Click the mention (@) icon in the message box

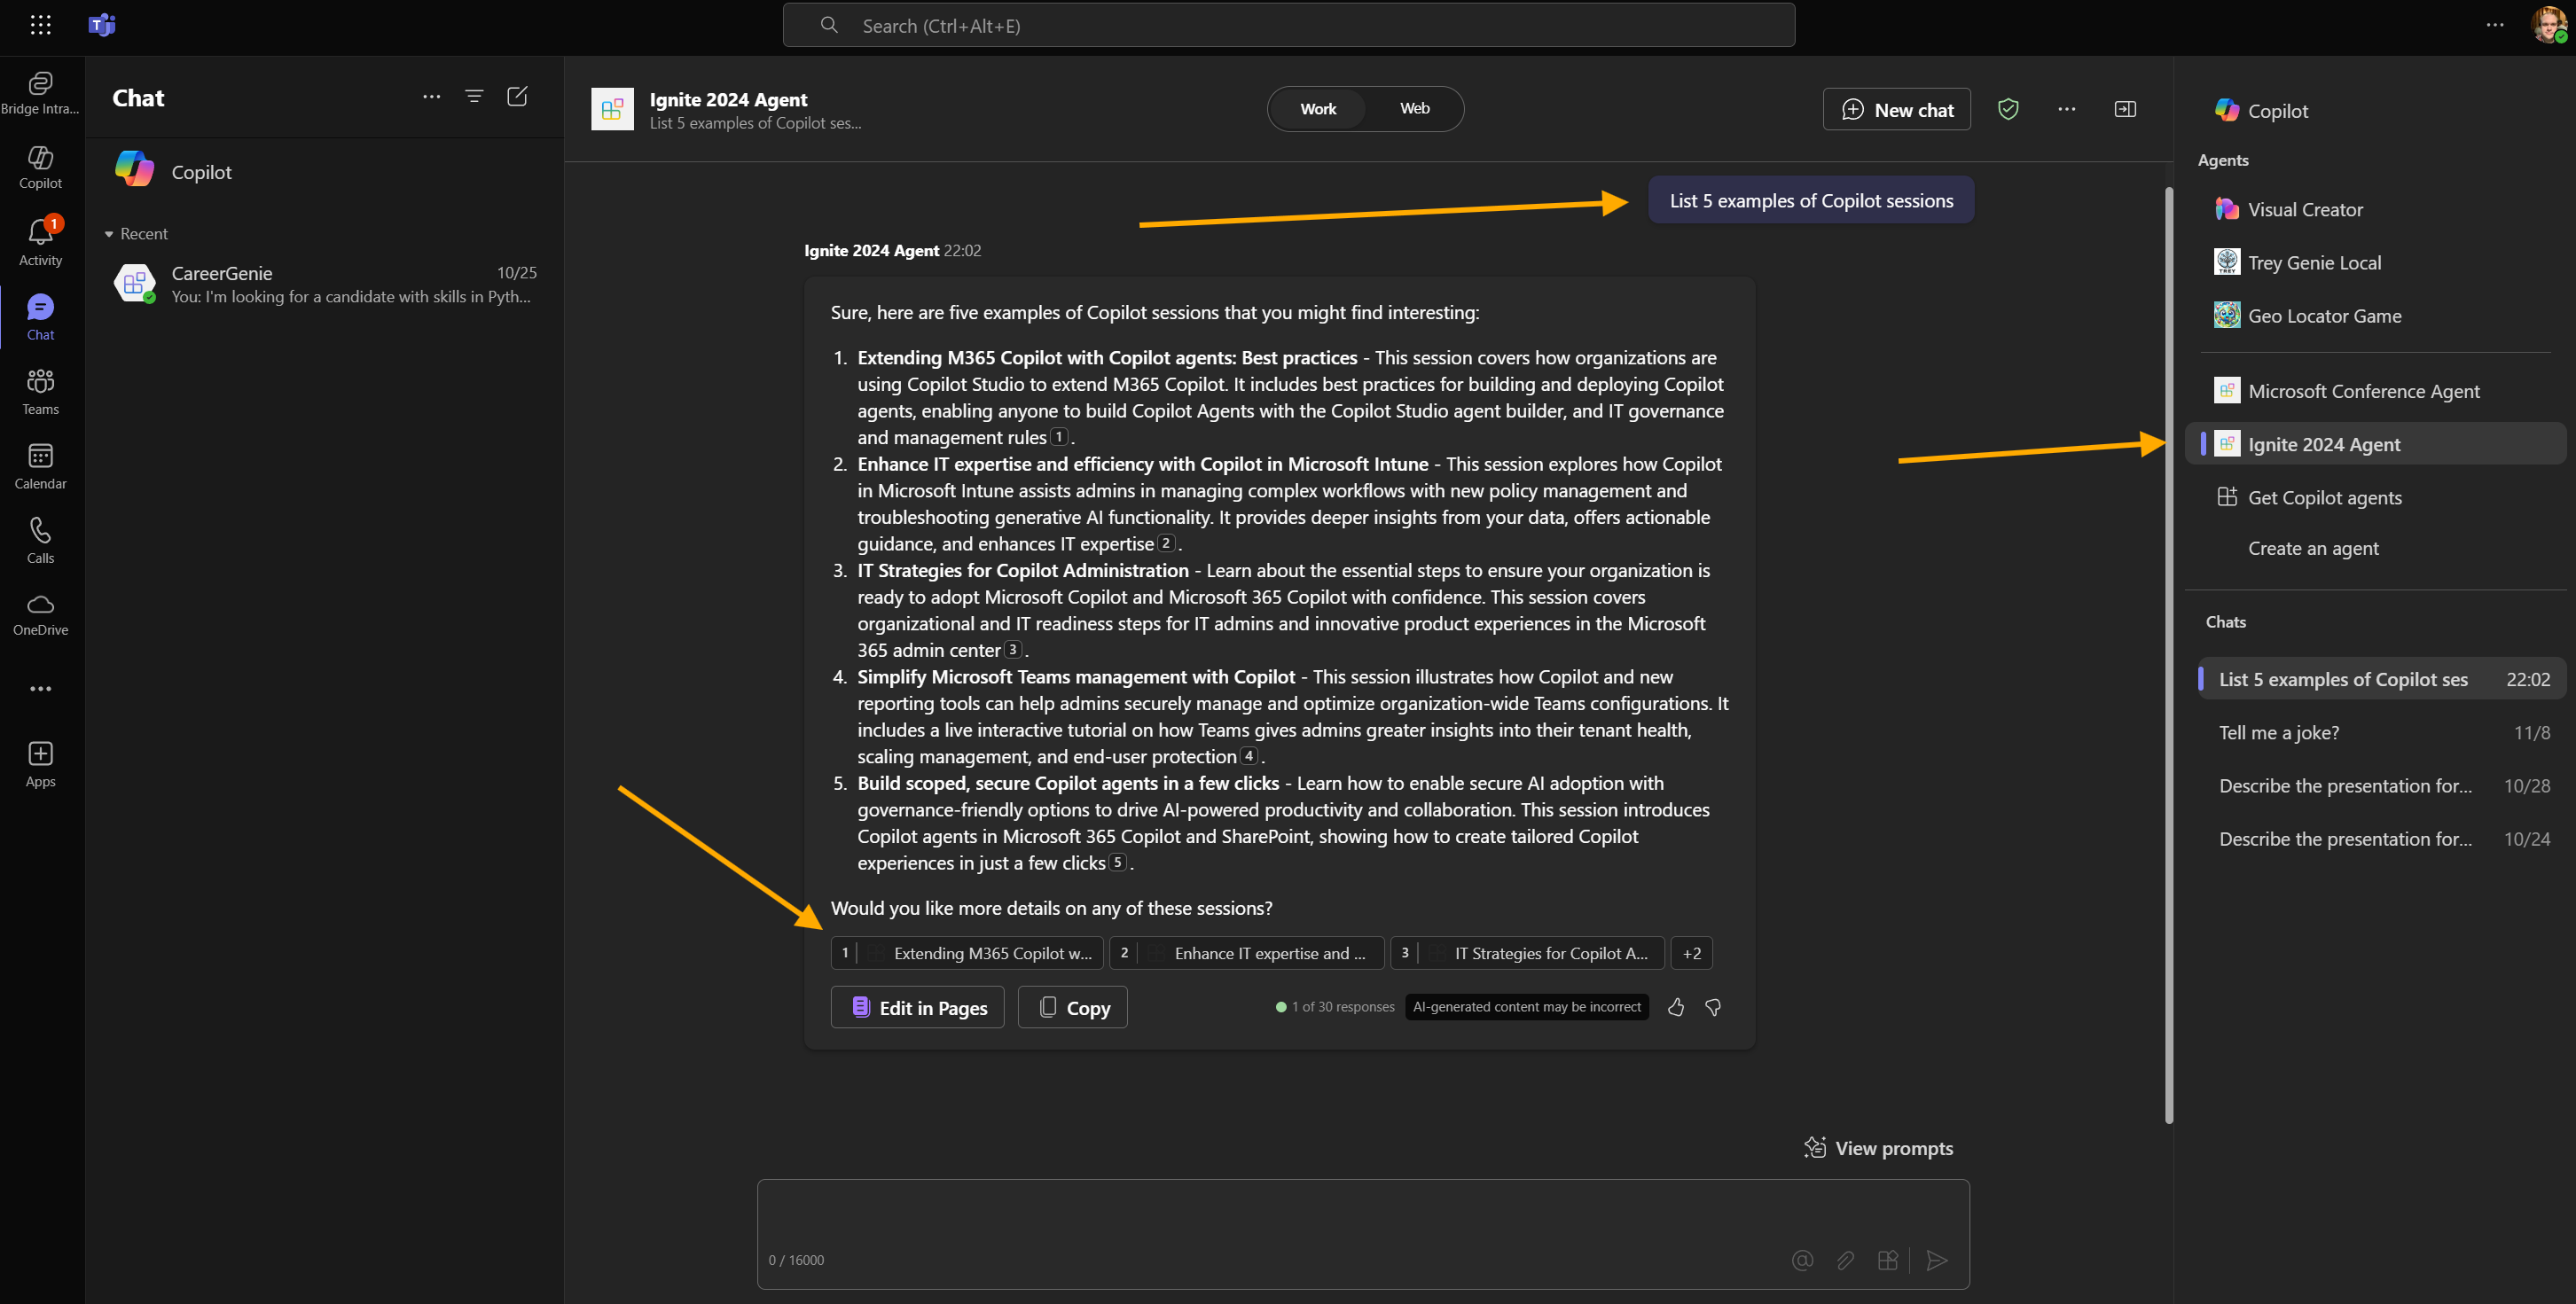(x=1801, y=1260)
